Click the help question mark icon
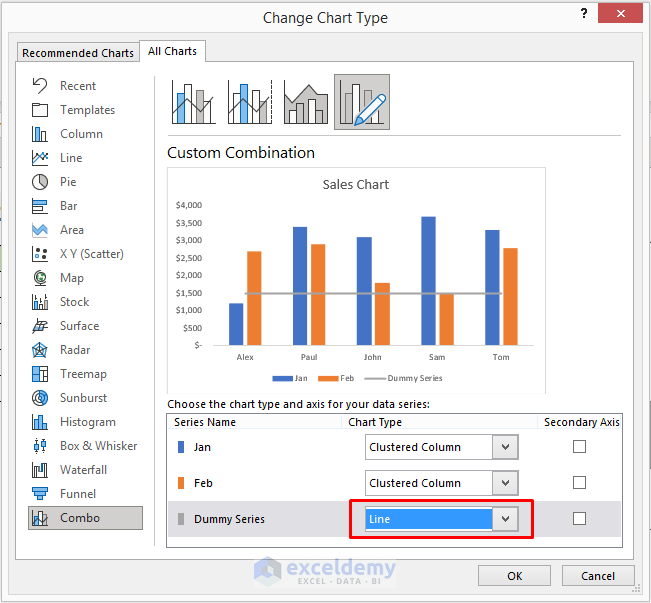 (584, 13)
